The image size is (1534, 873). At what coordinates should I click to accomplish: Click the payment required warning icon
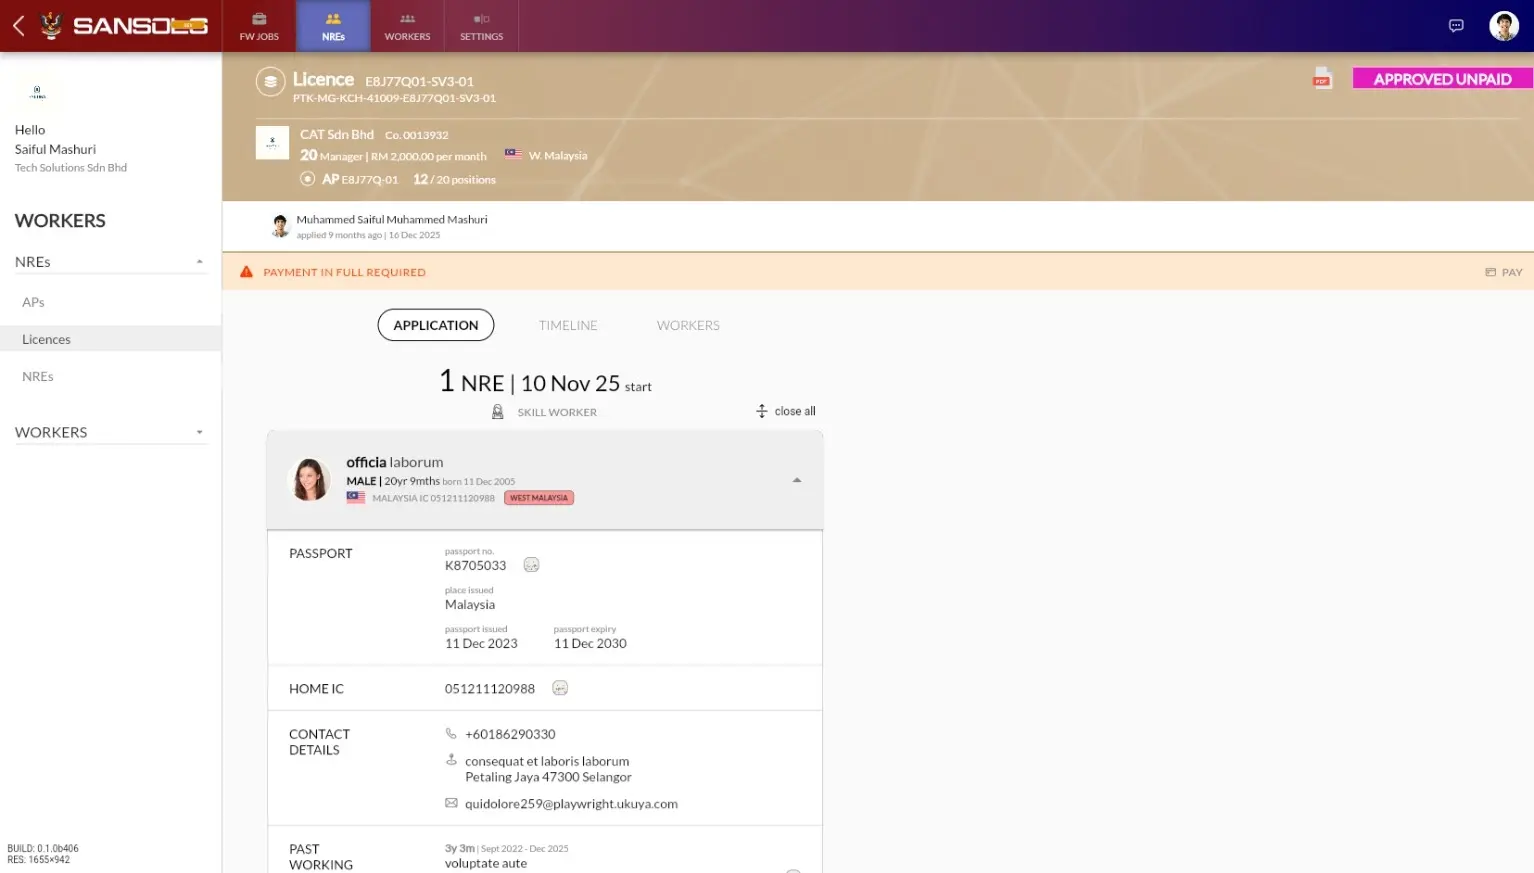click(x=246, y=272)
